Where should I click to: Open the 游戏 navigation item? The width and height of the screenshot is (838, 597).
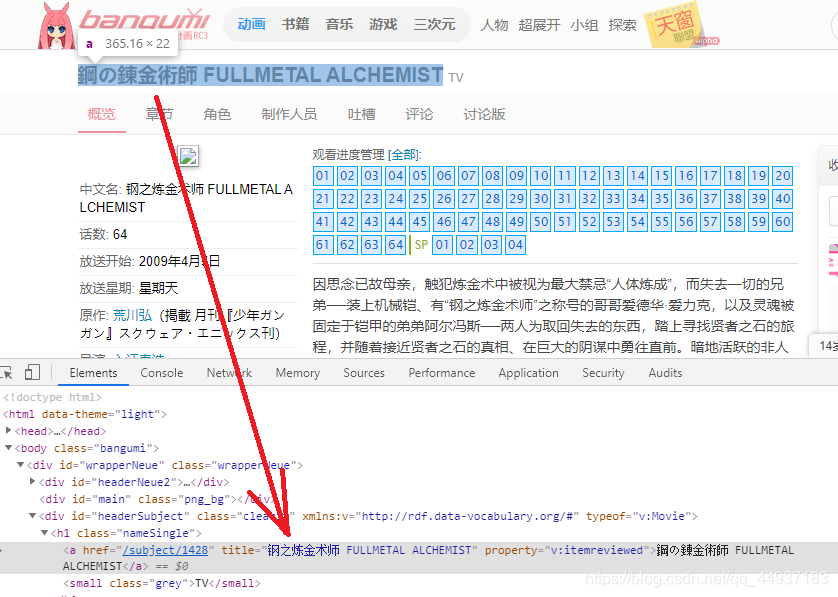click(x=383, y=24)
